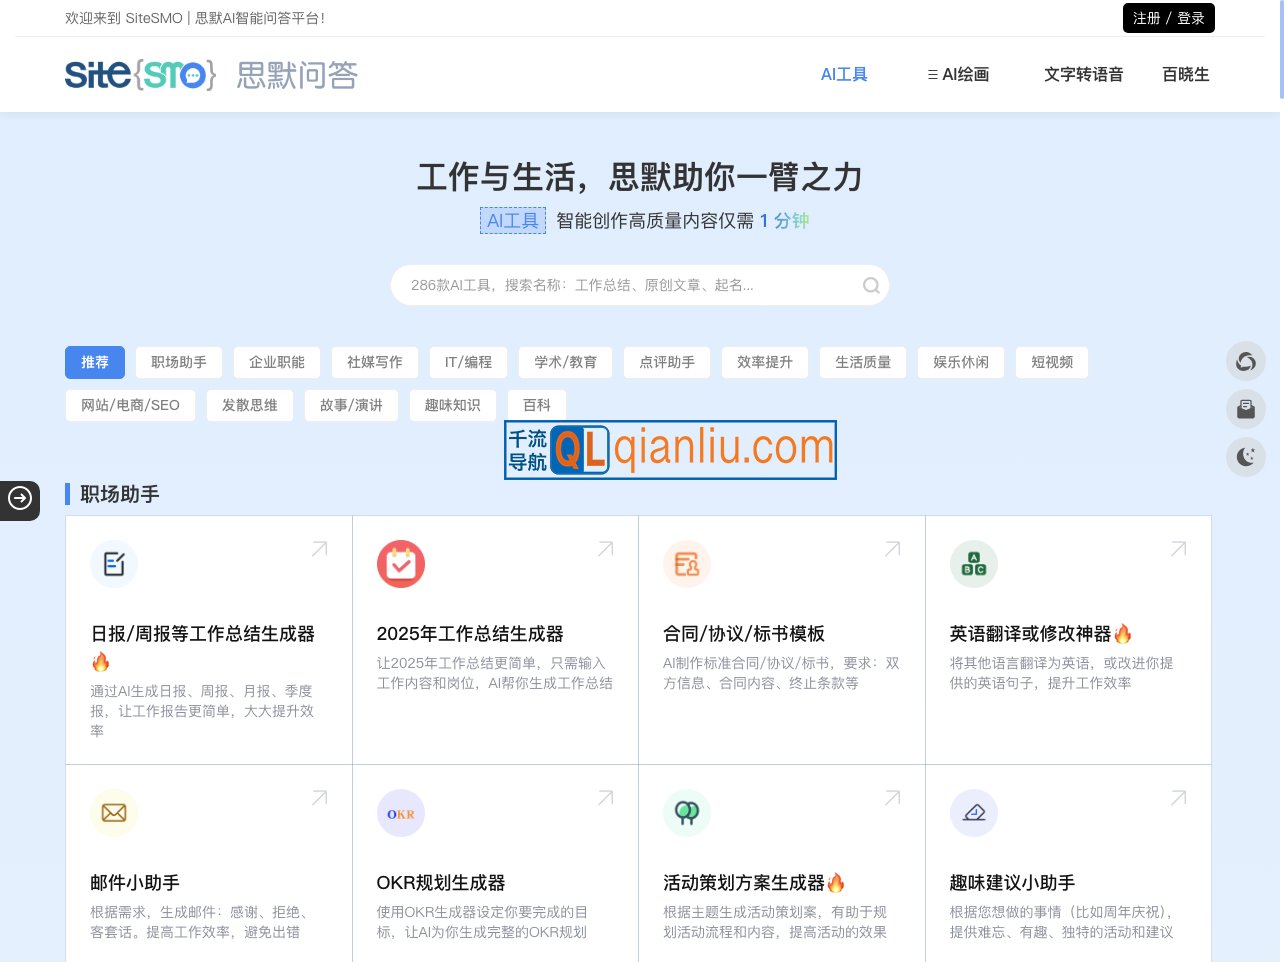
Task: Open the qianliu.com banner link
Action: (x=670, y=450)
